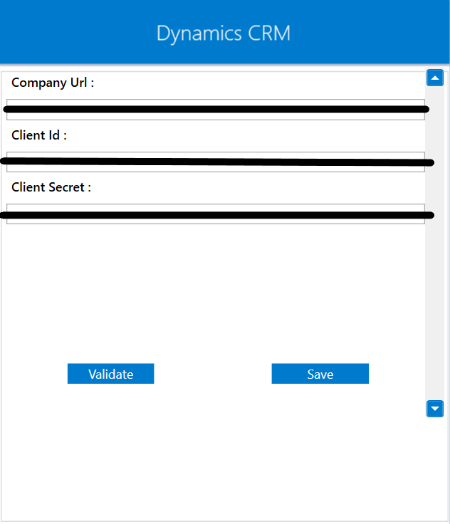Image resolution: width=450 pixels, height=524 pixels.
Task: Focus the Client Secret input field
Action: (x=215, y=214)
